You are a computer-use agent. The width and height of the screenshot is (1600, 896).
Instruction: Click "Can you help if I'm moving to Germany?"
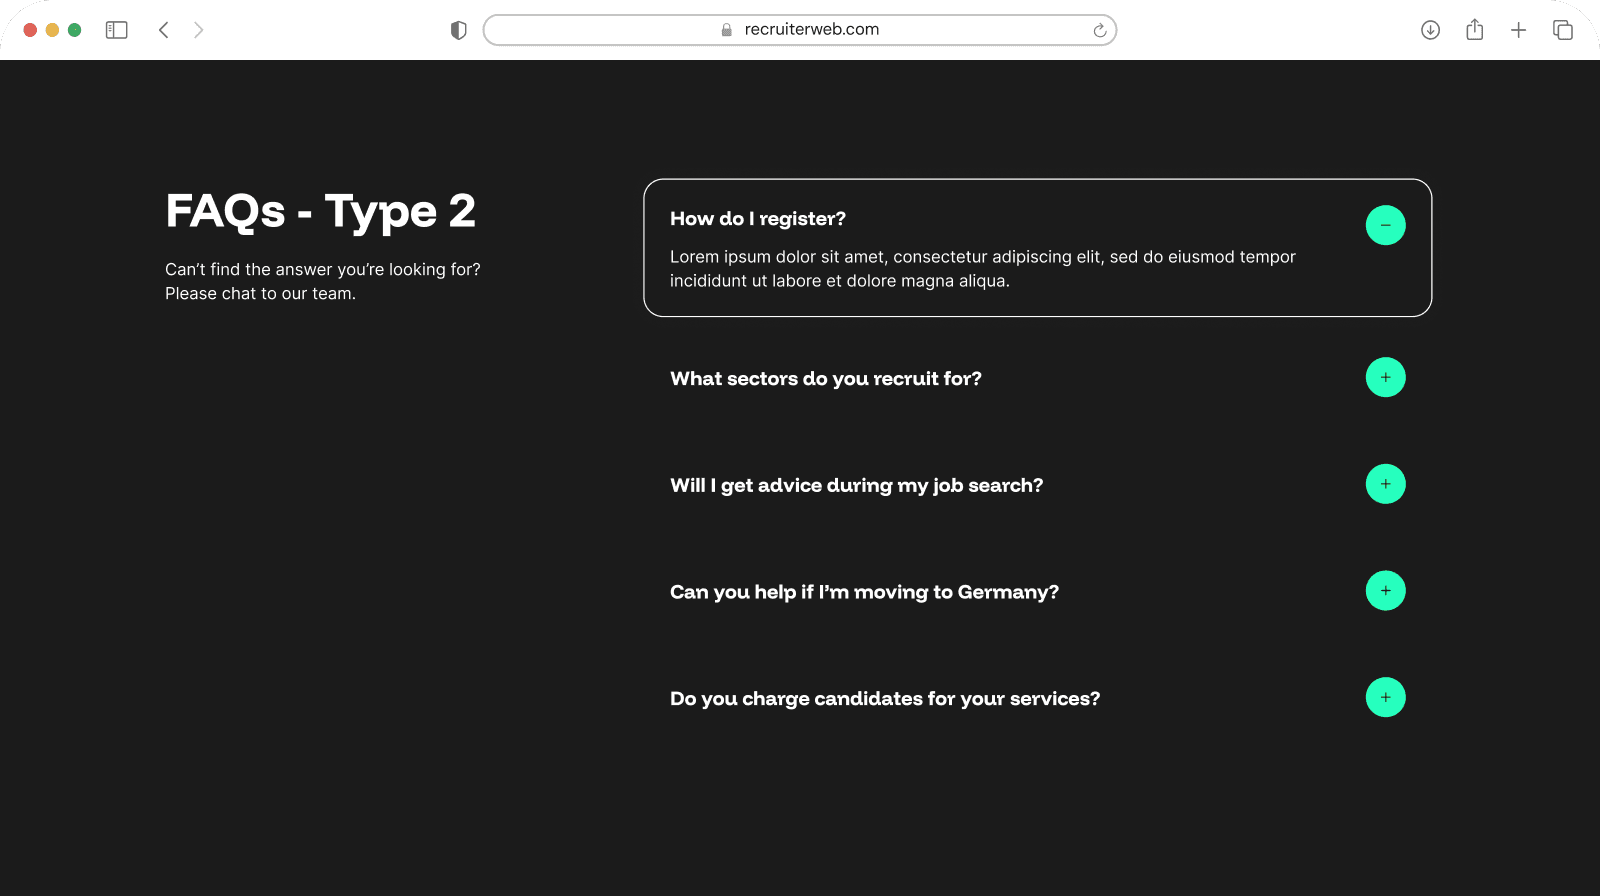(864, 592)
